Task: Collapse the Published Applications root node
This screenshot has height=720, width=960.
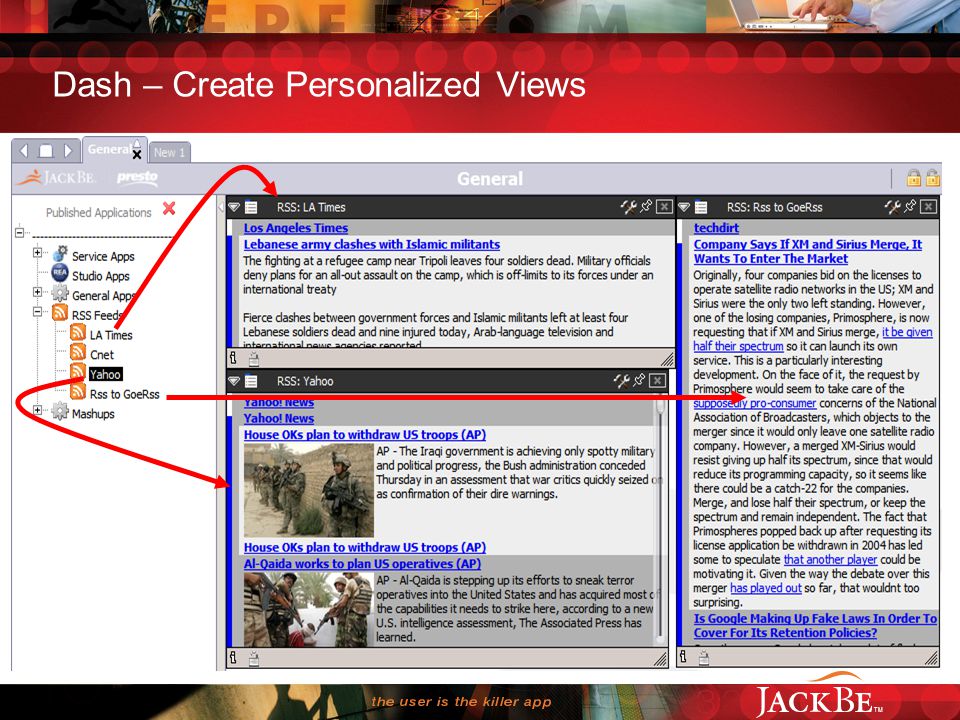Action: (20, 233)
